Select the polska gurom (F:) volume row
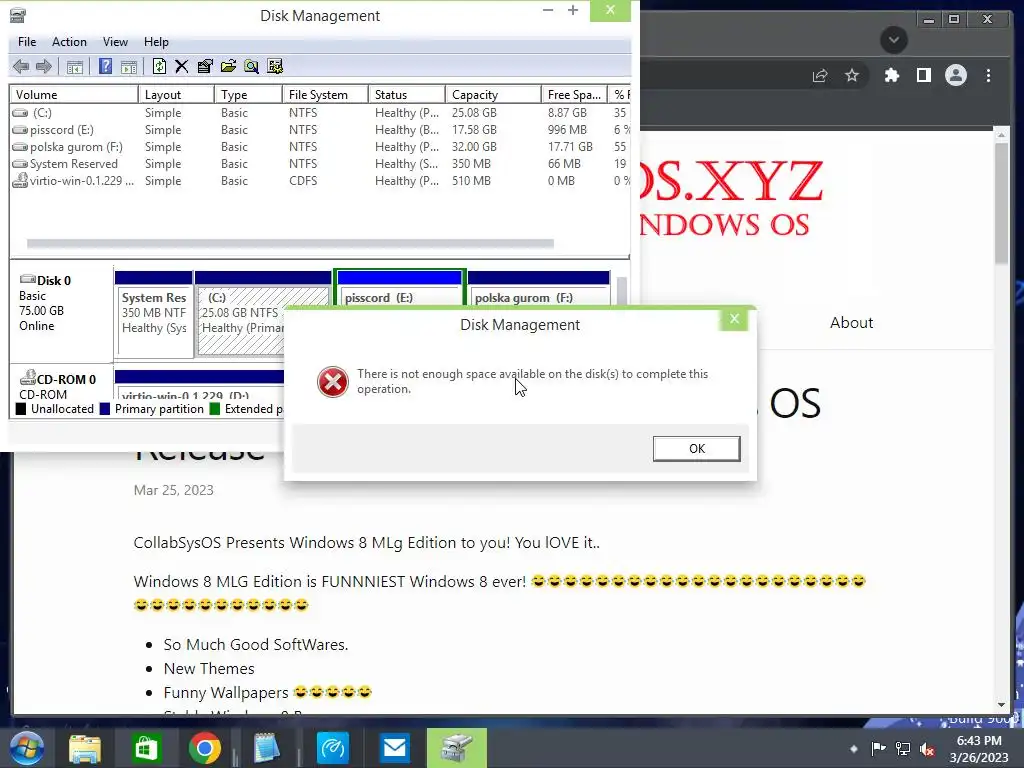This screenshot has width=1024, height=768. point(320,147)
